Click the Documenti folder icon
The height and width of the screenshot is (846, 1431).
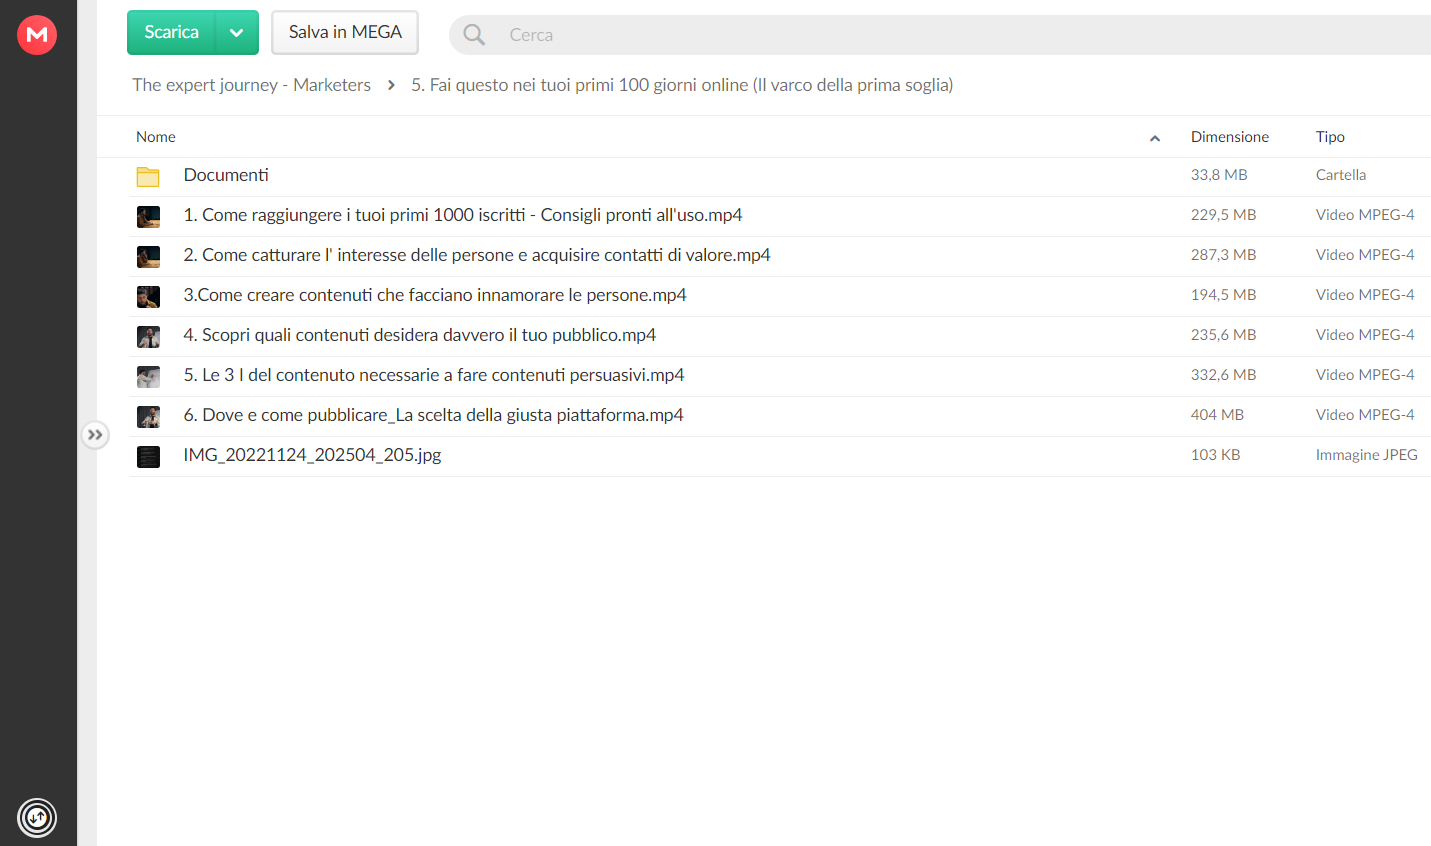[x=148, y=176]
